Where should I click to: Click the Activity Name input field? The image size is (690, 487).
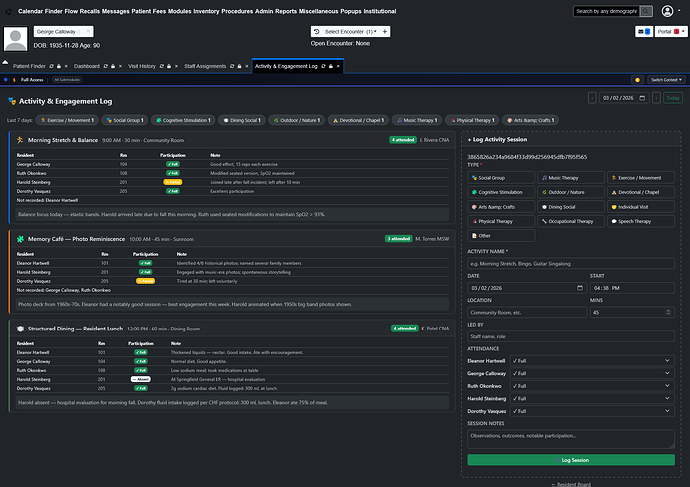pyautogui.click(x=574, y=264)
